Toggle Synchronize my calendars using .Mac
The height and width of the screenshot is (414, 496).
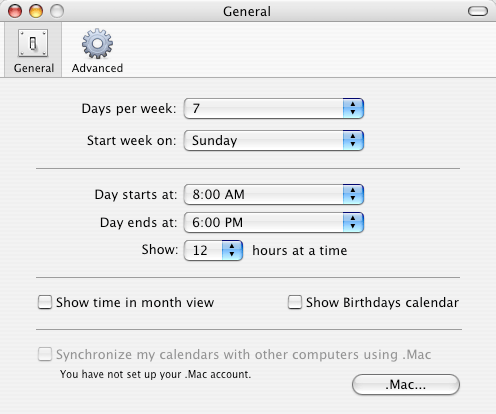45,354
